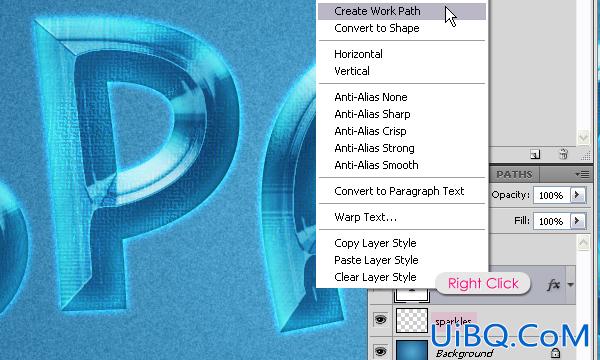Click the create new item icon in upper panel
Image resolution: width=600 pixels, height=360 pixels.
coord(535,154)
